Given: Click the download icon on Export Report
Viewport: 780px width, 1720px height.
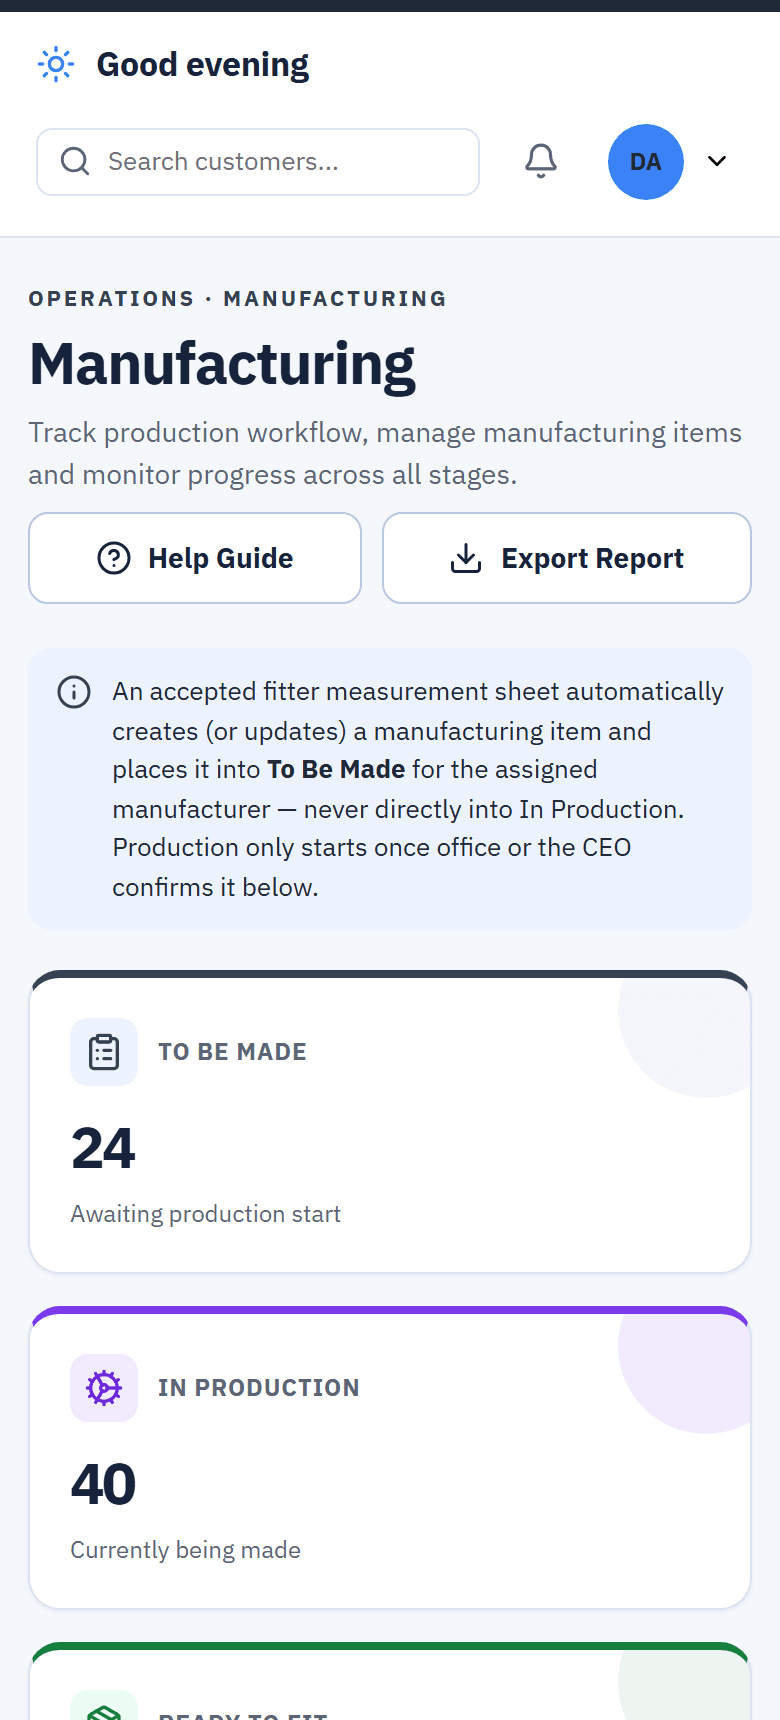Looking at the screenshot, I should [466, 558].
